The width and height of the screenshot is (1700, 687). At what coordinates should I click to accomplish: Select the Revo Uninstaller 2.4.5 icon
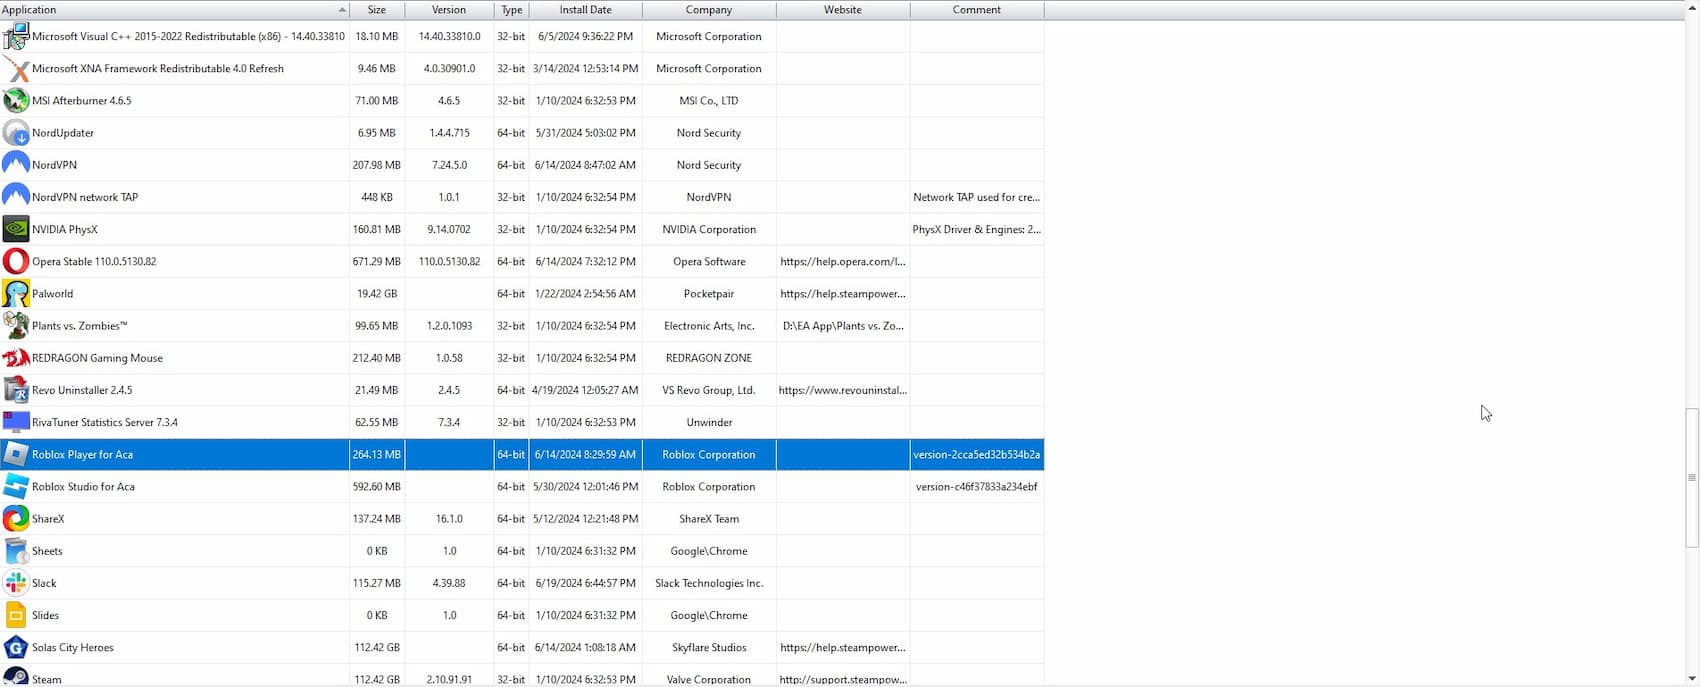[16, 390]
